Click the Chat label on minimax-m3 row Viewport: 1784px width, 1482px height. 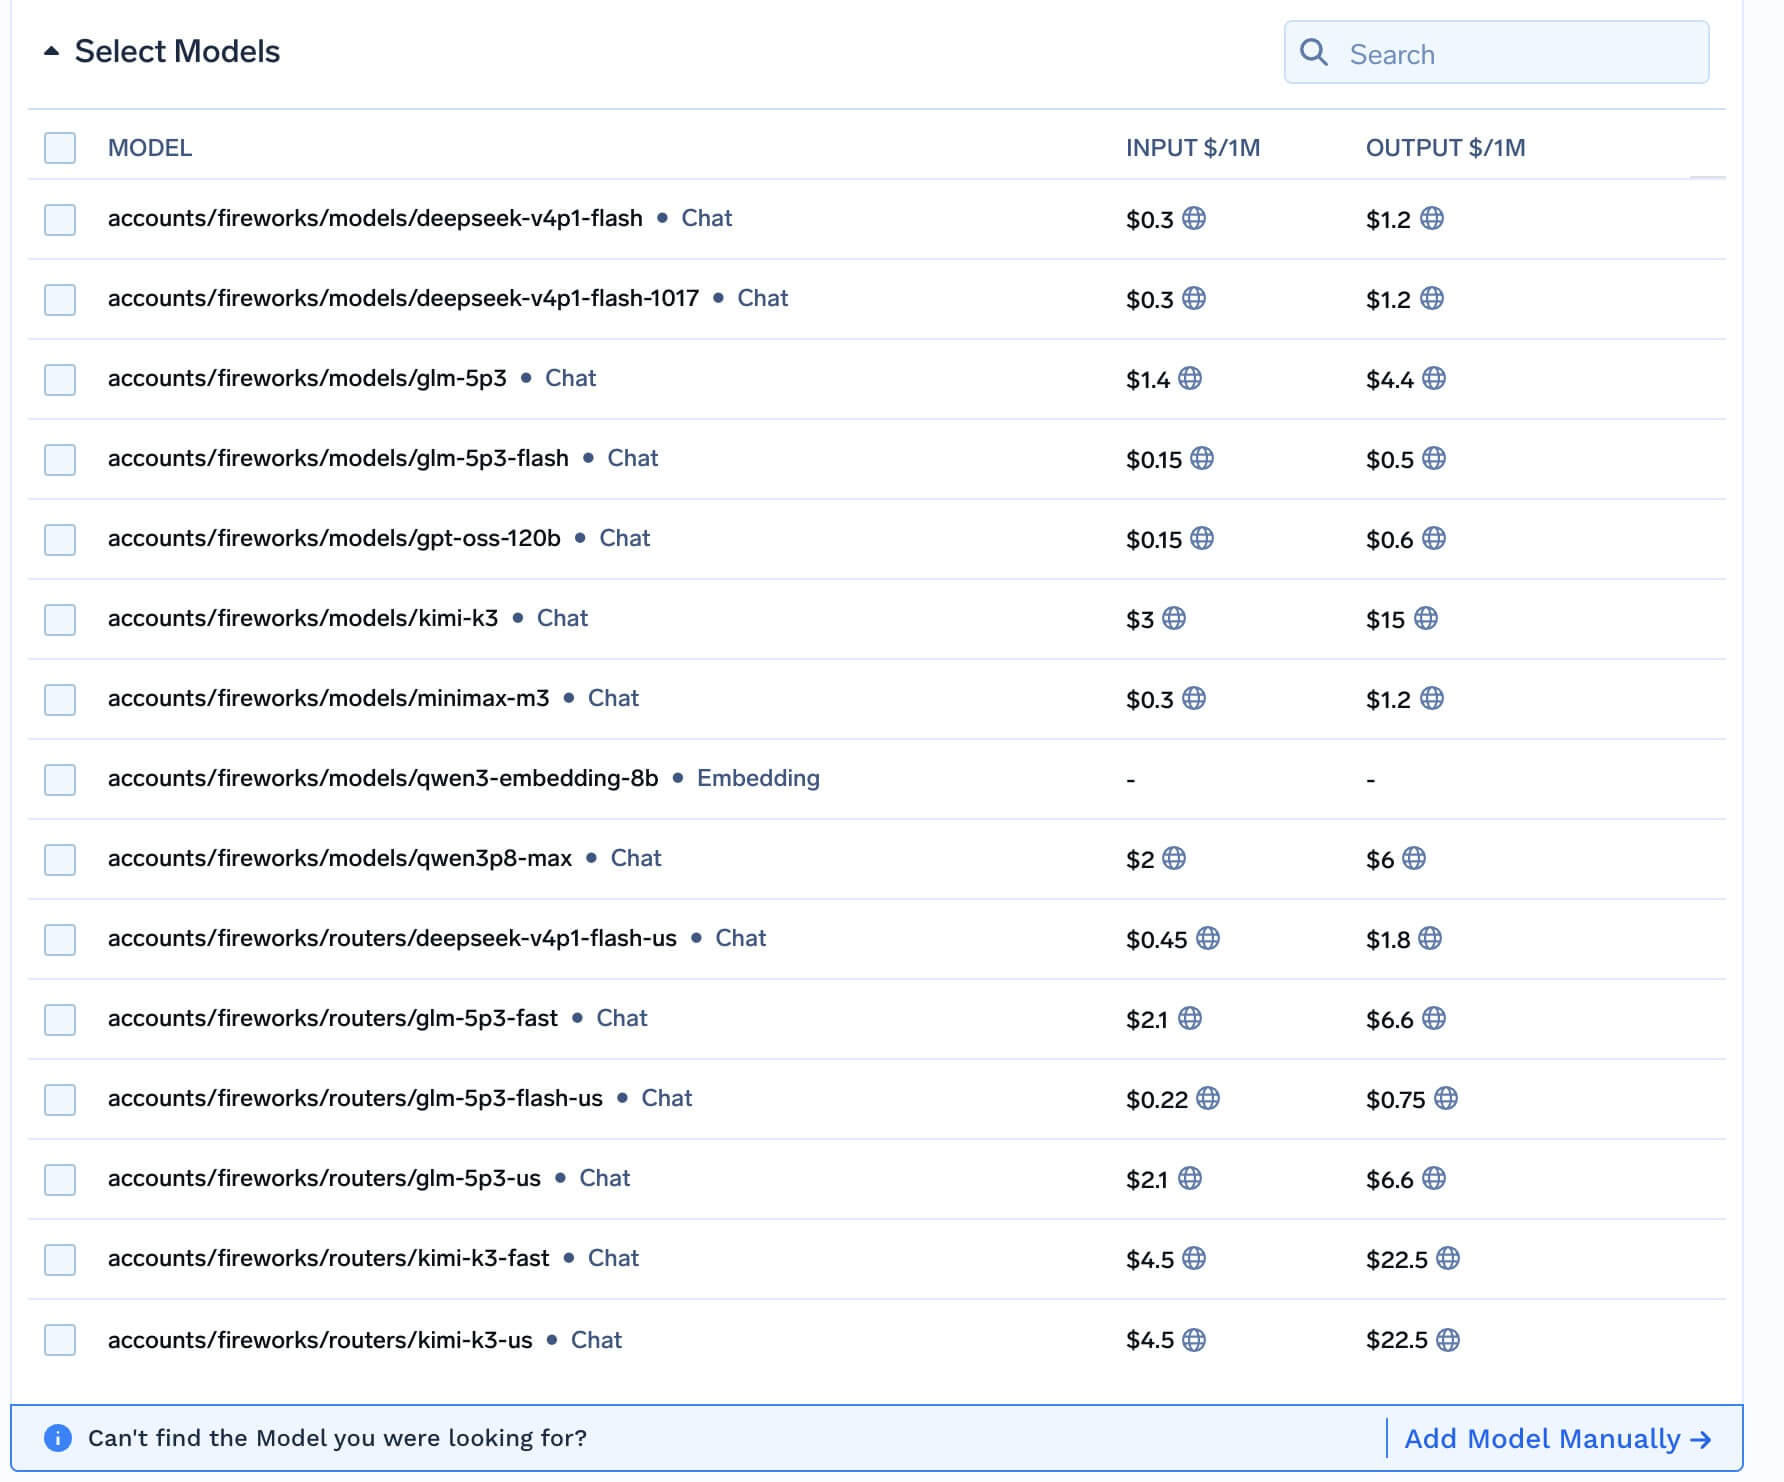point(613,698)
